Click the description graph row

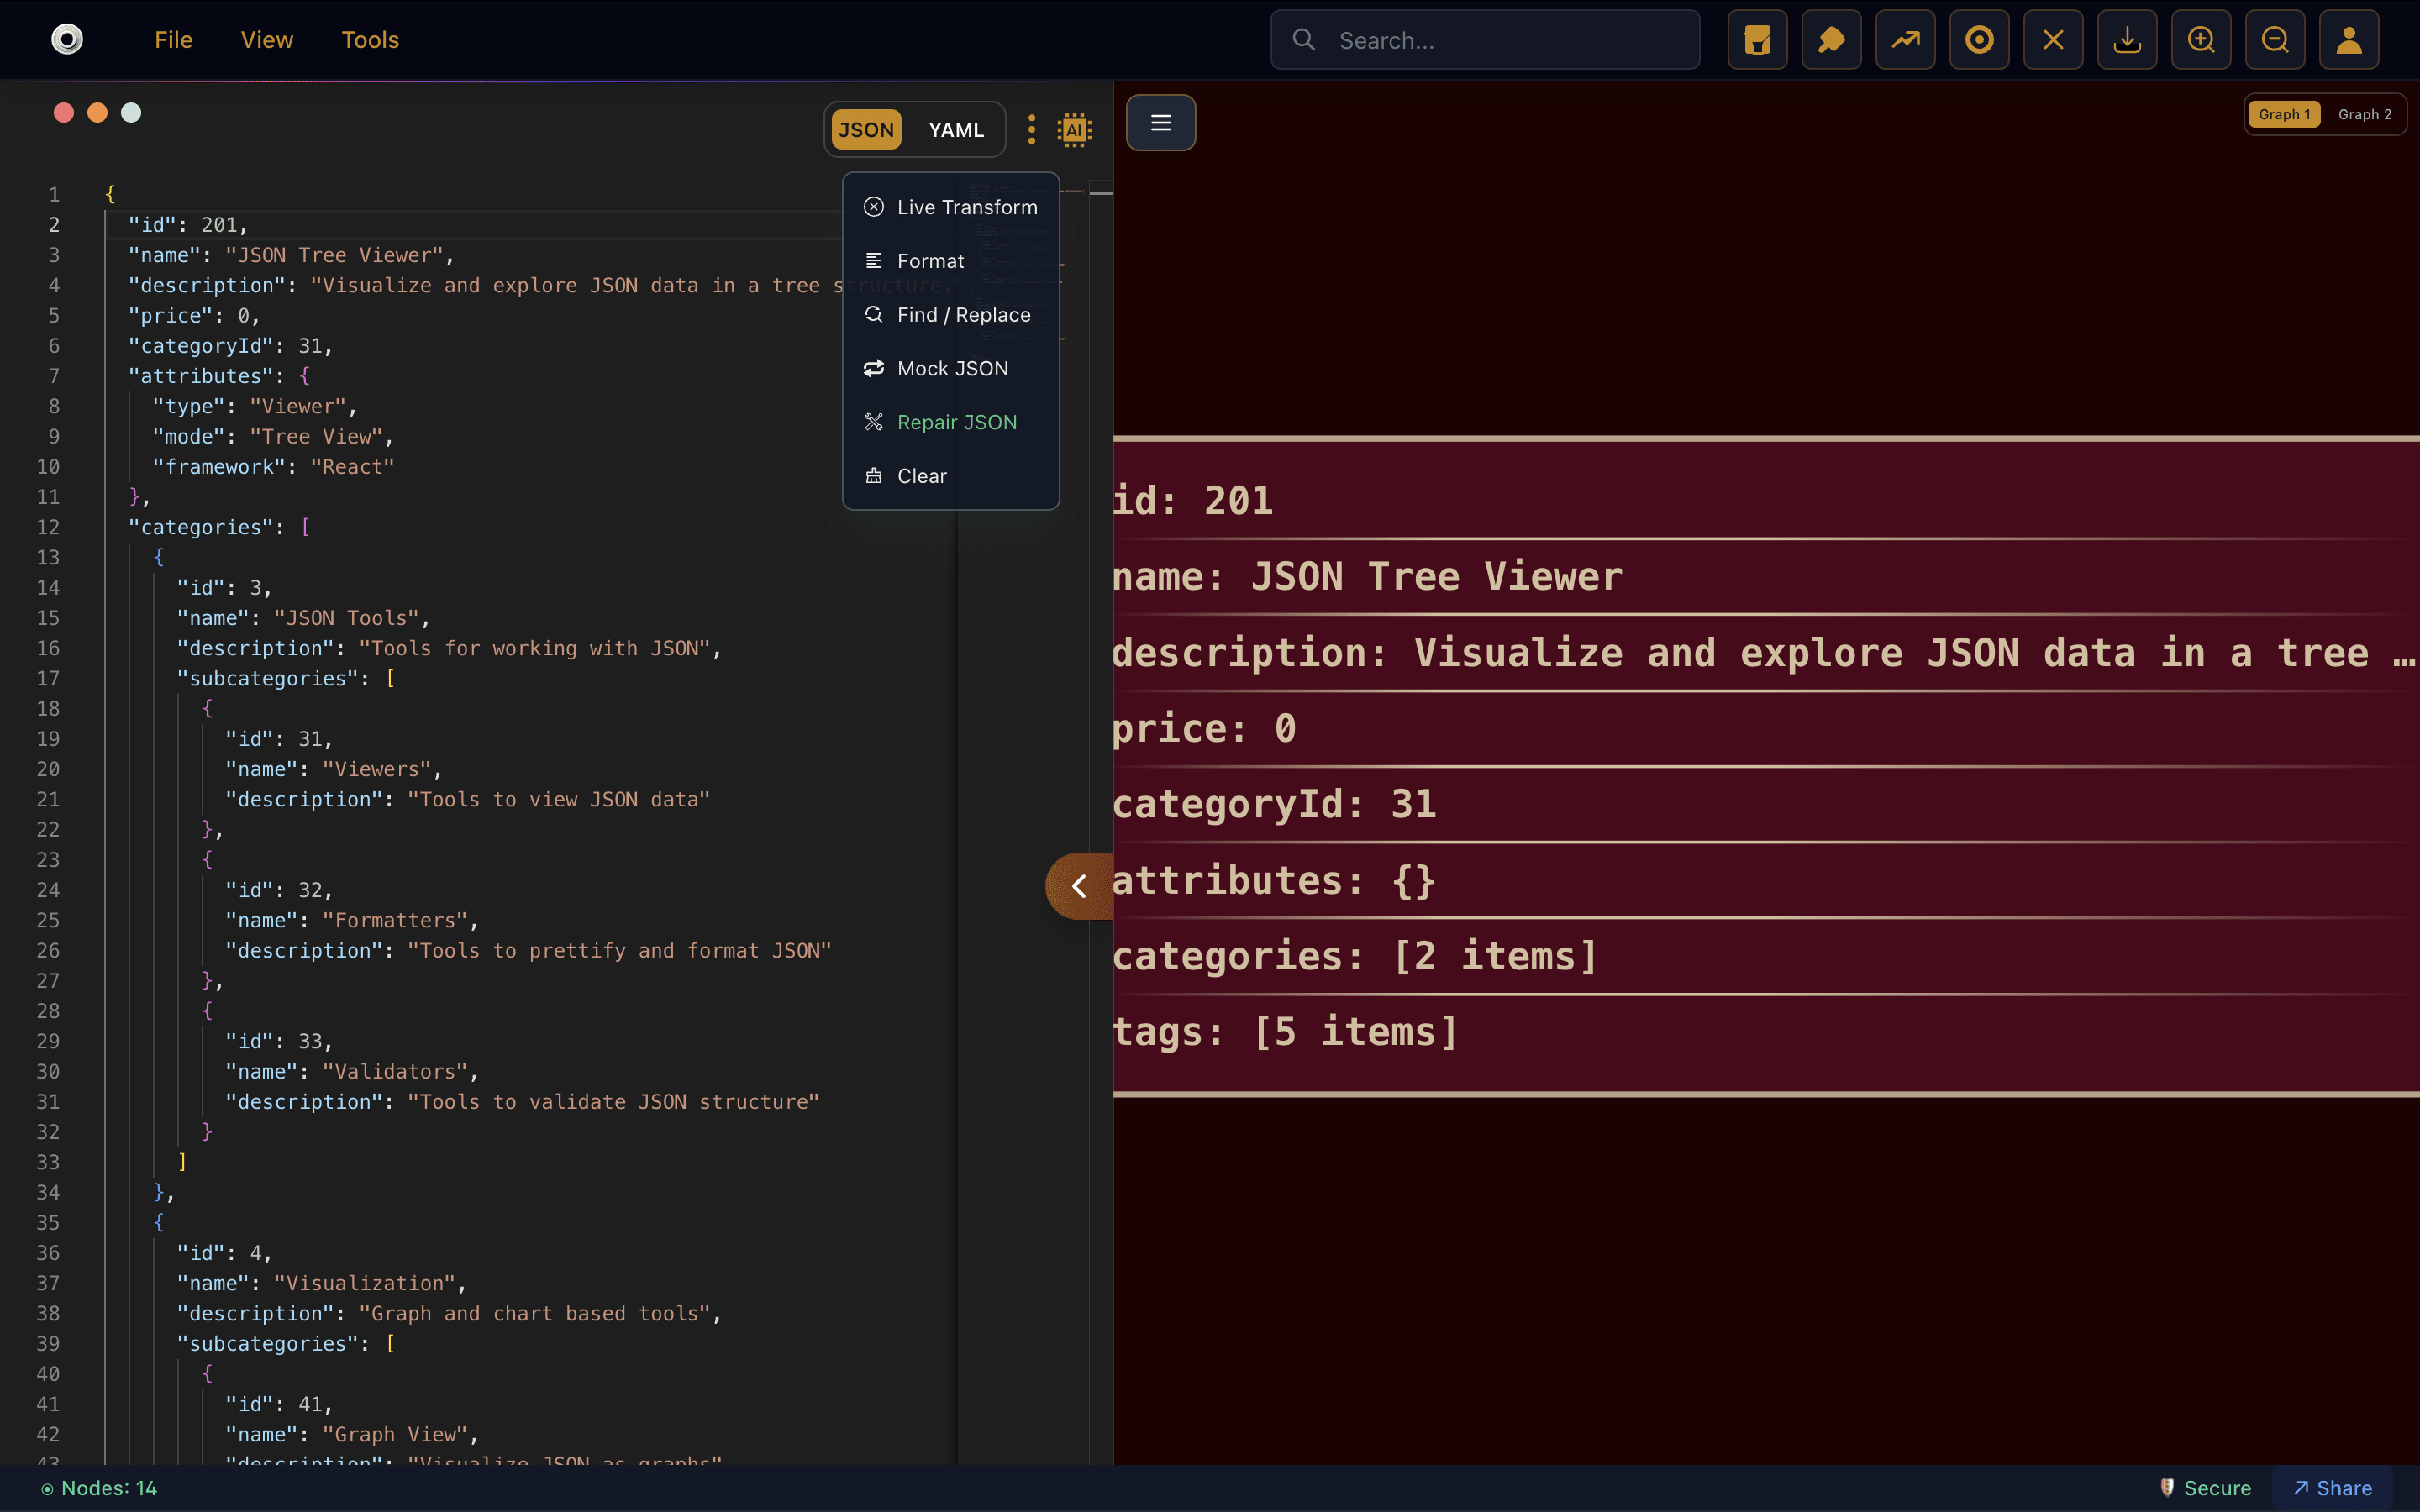point(1766,652)
